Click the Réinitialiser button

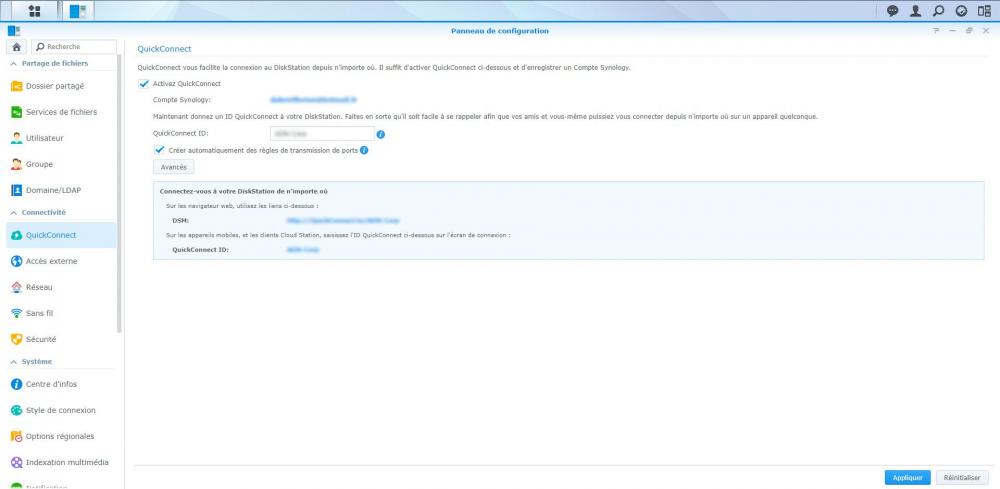coord(962,478)
